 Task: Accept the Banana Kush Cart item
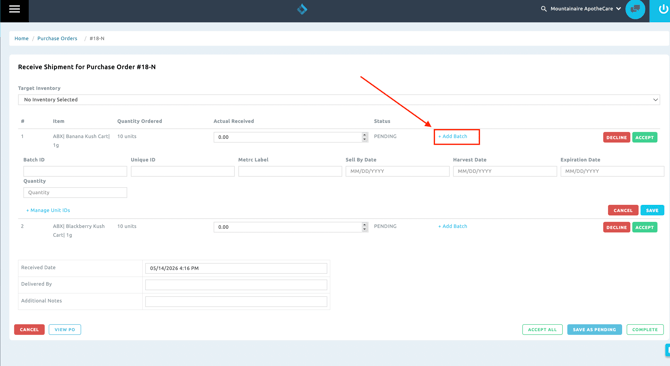point(644,138)
